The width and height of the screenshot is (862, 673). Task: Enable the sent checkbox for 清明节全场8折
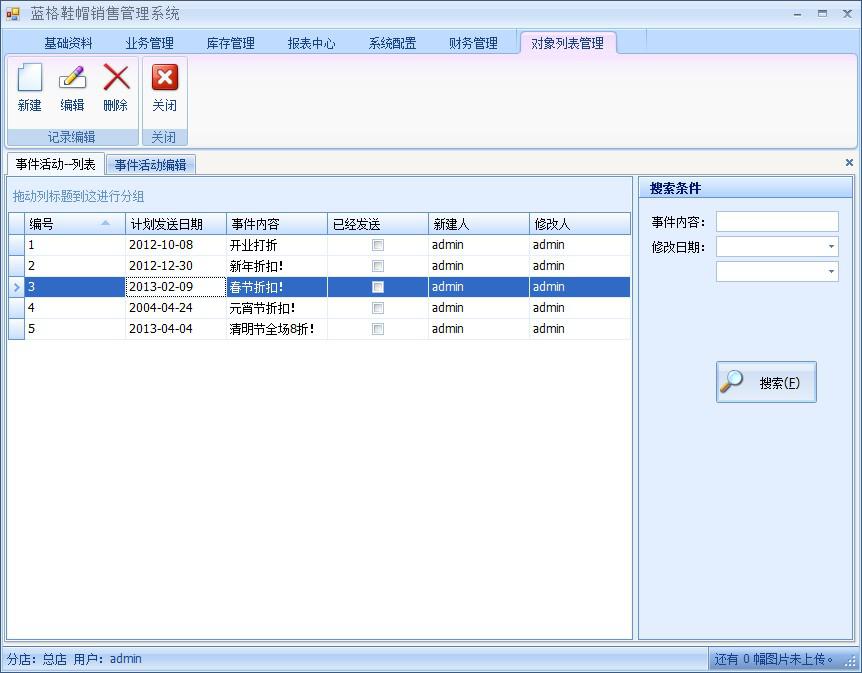[377, 328]
